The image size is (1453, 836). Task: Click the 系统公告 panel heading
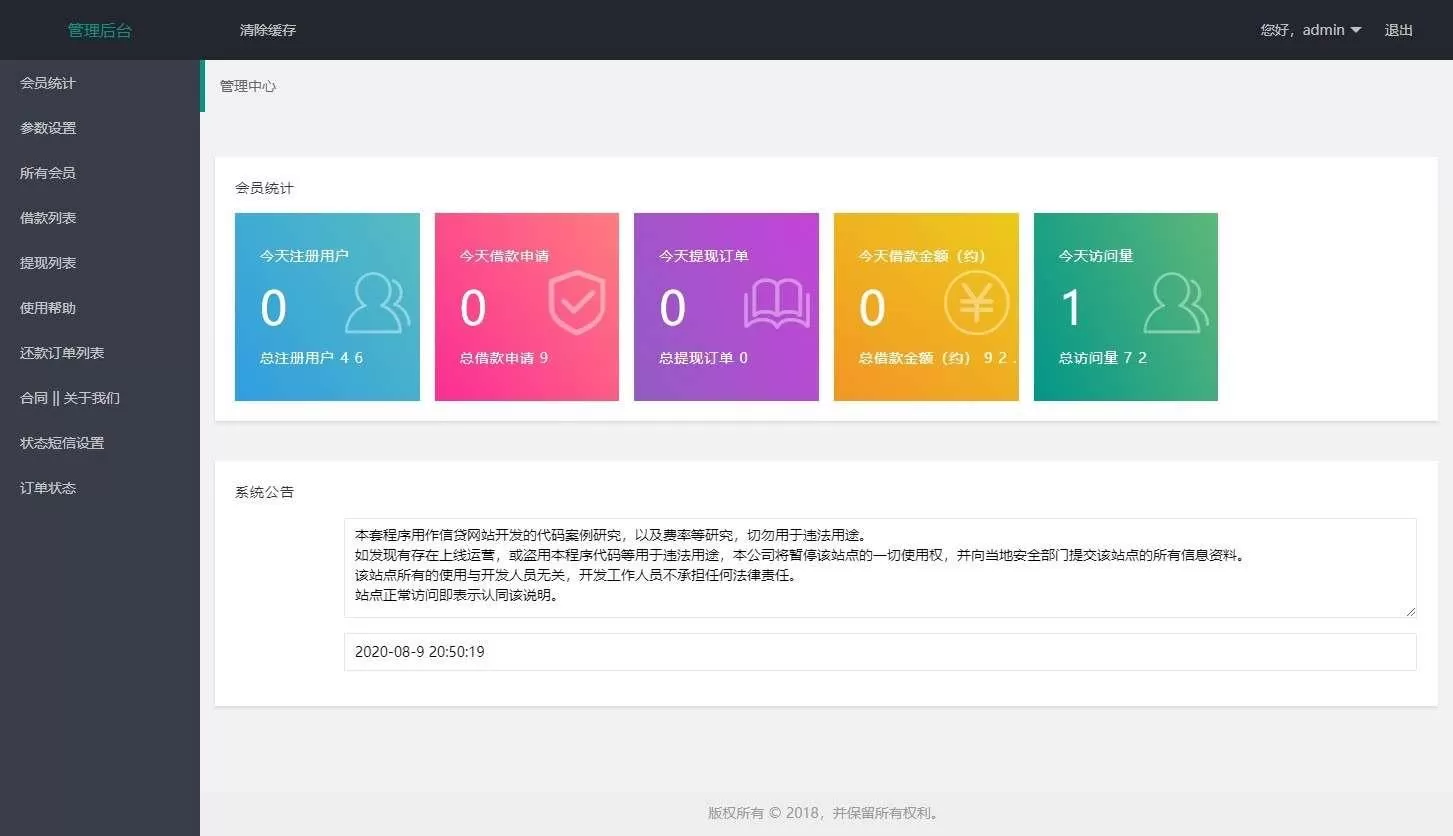click(x=264, y=492)
